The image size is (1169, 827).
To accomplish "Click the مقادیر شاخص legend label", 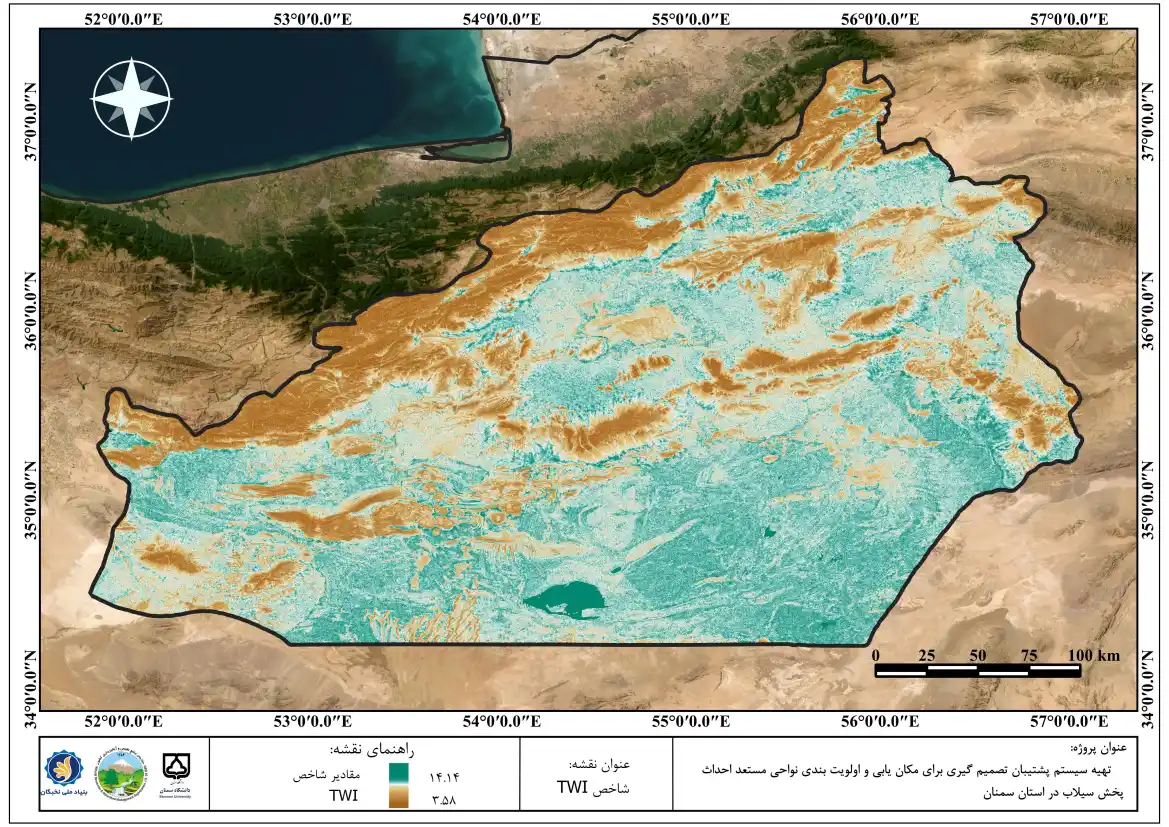I will coord(327,776).
